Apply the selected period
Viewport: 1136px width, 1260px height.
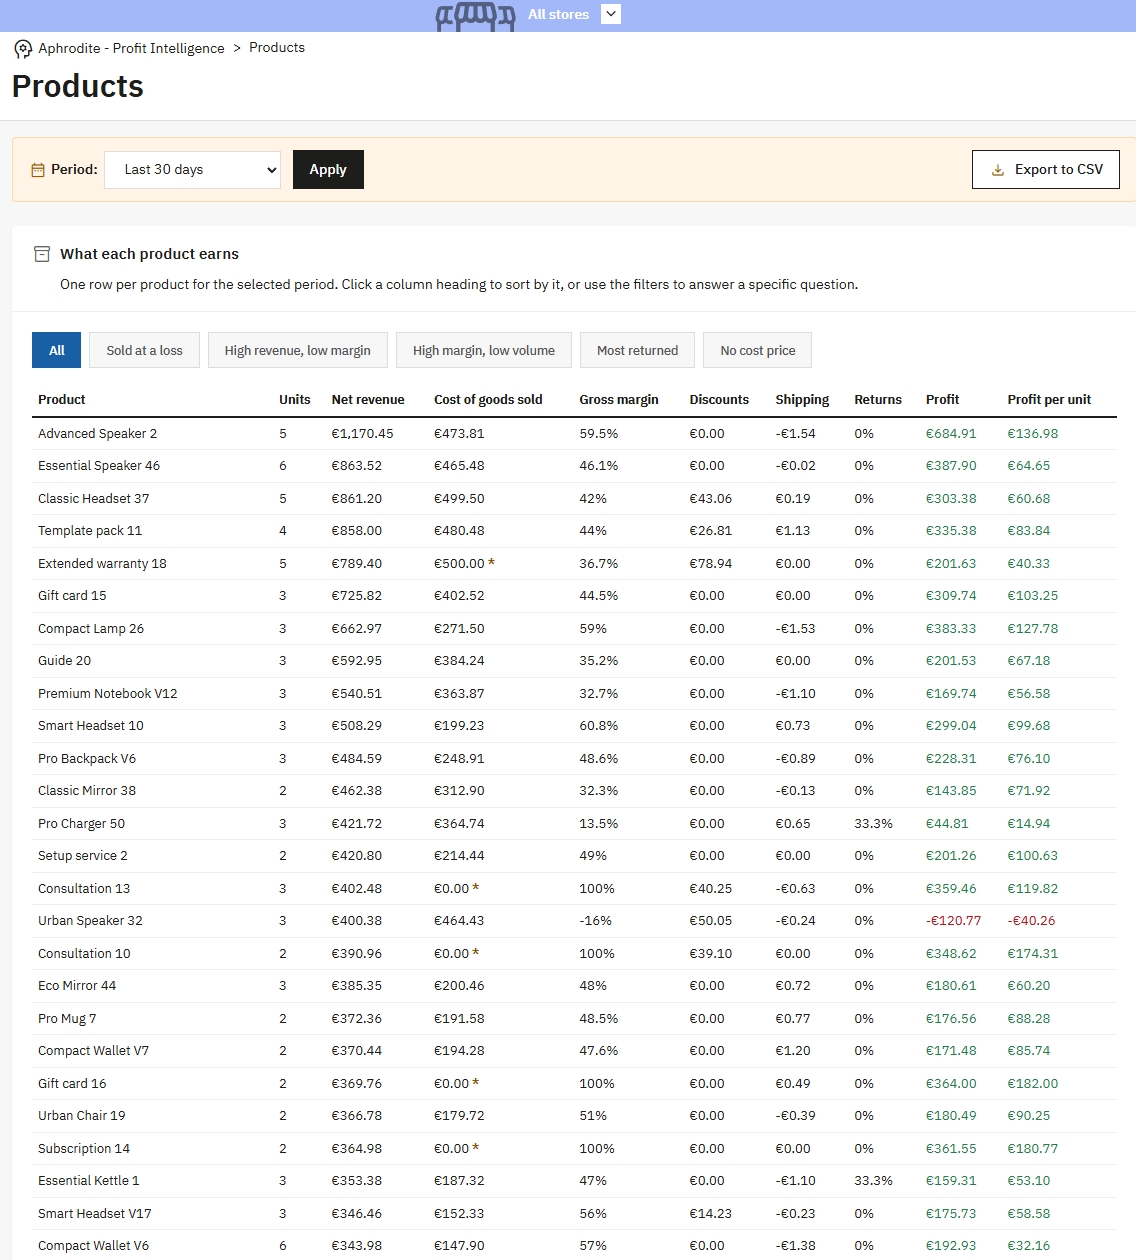[x=328, y=170]
